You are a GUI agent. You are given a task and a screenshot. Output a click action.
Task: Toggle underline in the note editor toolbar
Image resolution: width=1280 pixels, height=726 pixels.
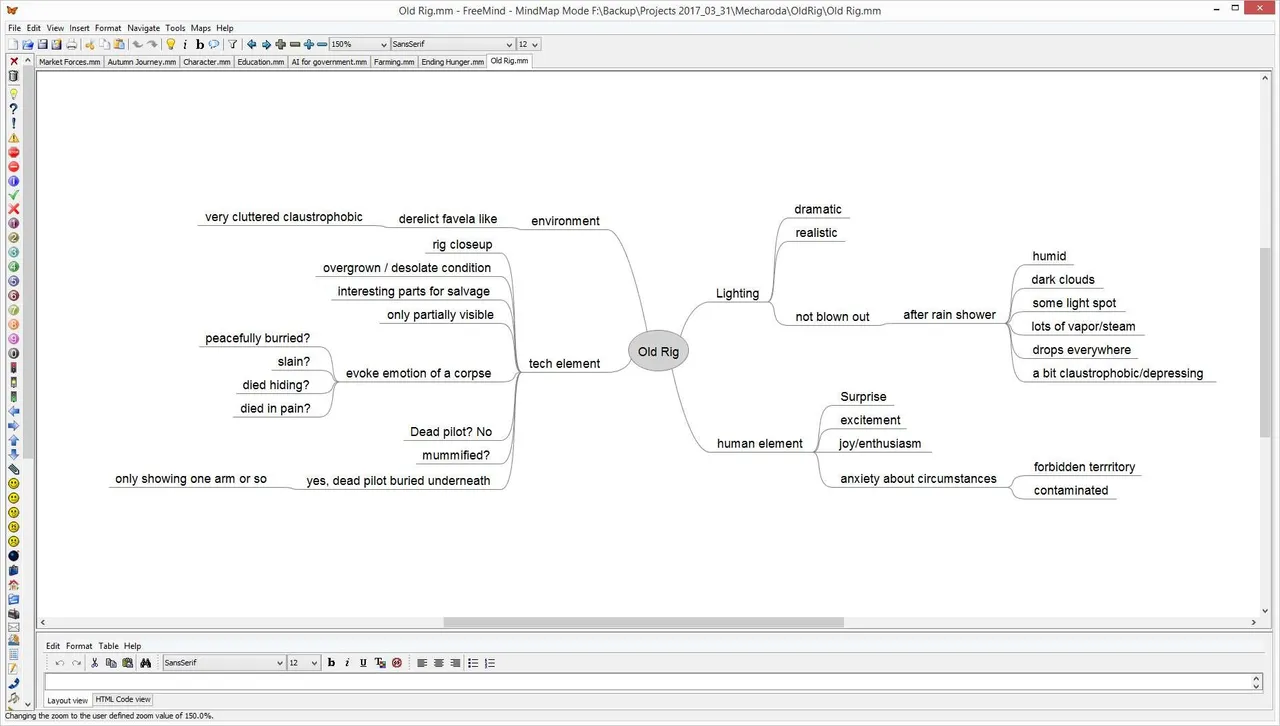(363, 663)
